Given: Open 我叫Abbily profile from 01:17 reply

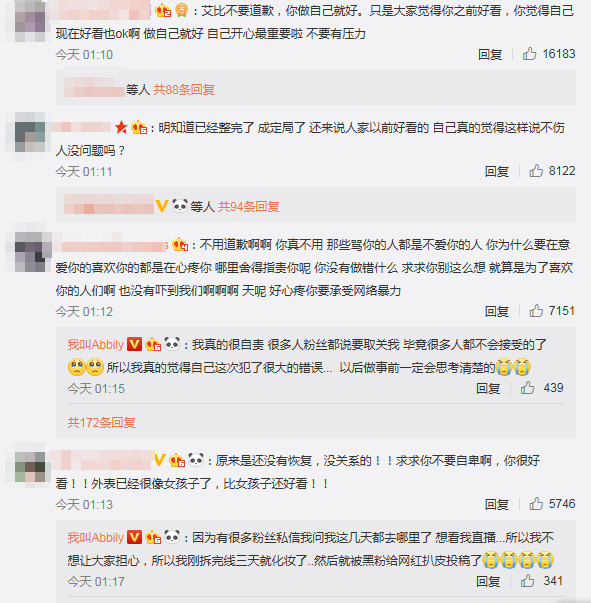Looking at the screenshot, I should tap(96, 537).
